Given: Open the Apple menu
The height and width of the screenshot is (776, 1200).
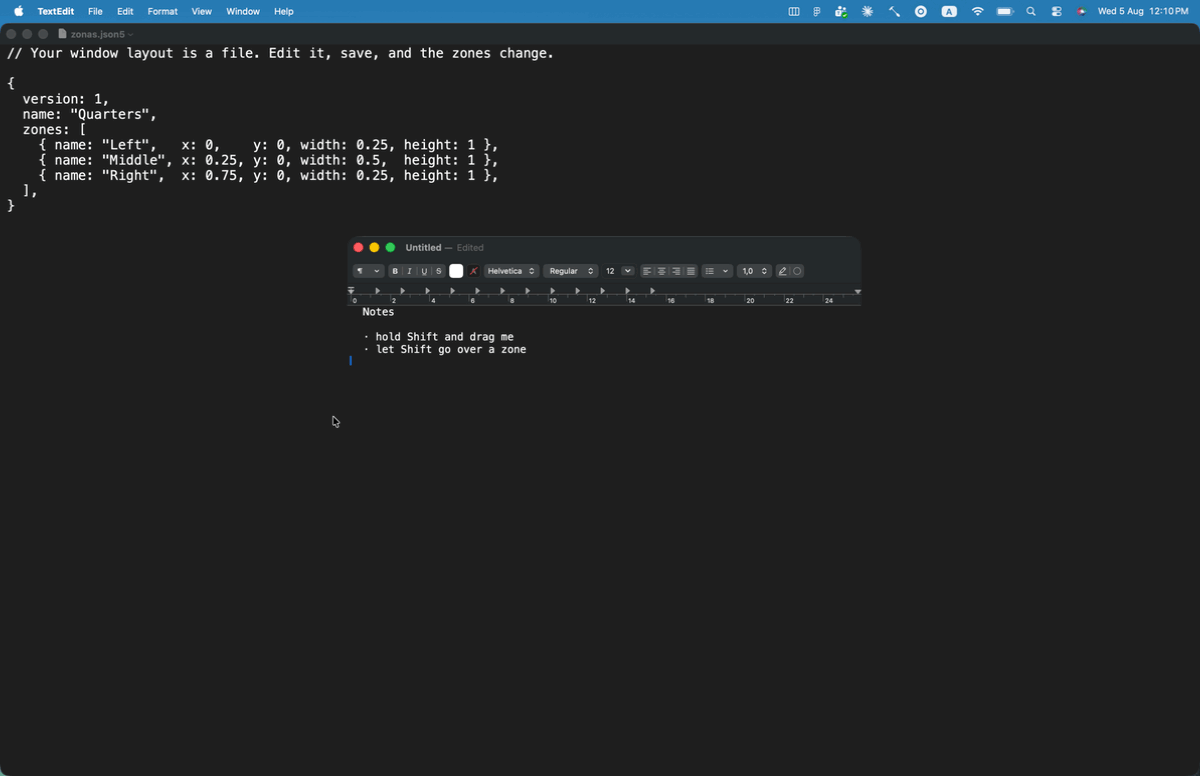Looking at the screenshot, I should click(19, 11).
